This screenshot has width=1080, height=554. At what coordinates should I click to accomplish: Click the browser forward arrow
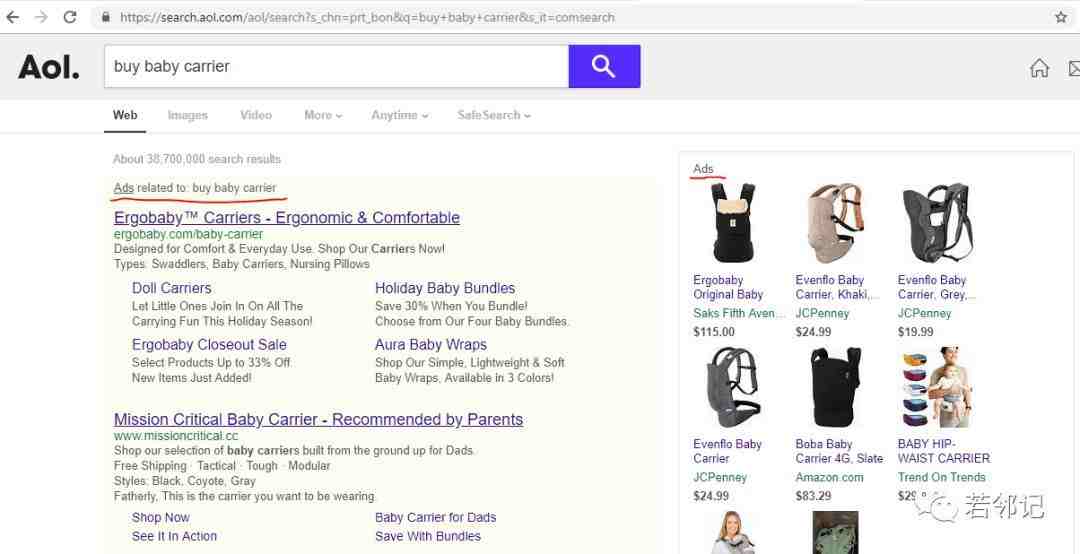pos(41,17)
